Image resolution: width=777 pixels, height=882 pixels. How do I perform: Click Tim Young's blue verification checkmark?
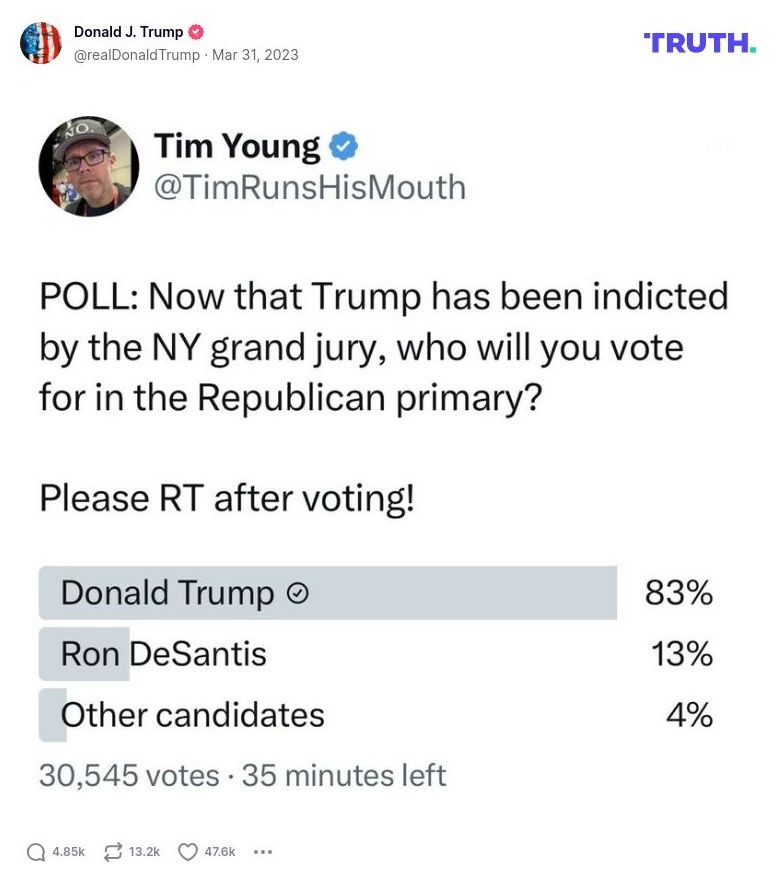pos(343,144)
